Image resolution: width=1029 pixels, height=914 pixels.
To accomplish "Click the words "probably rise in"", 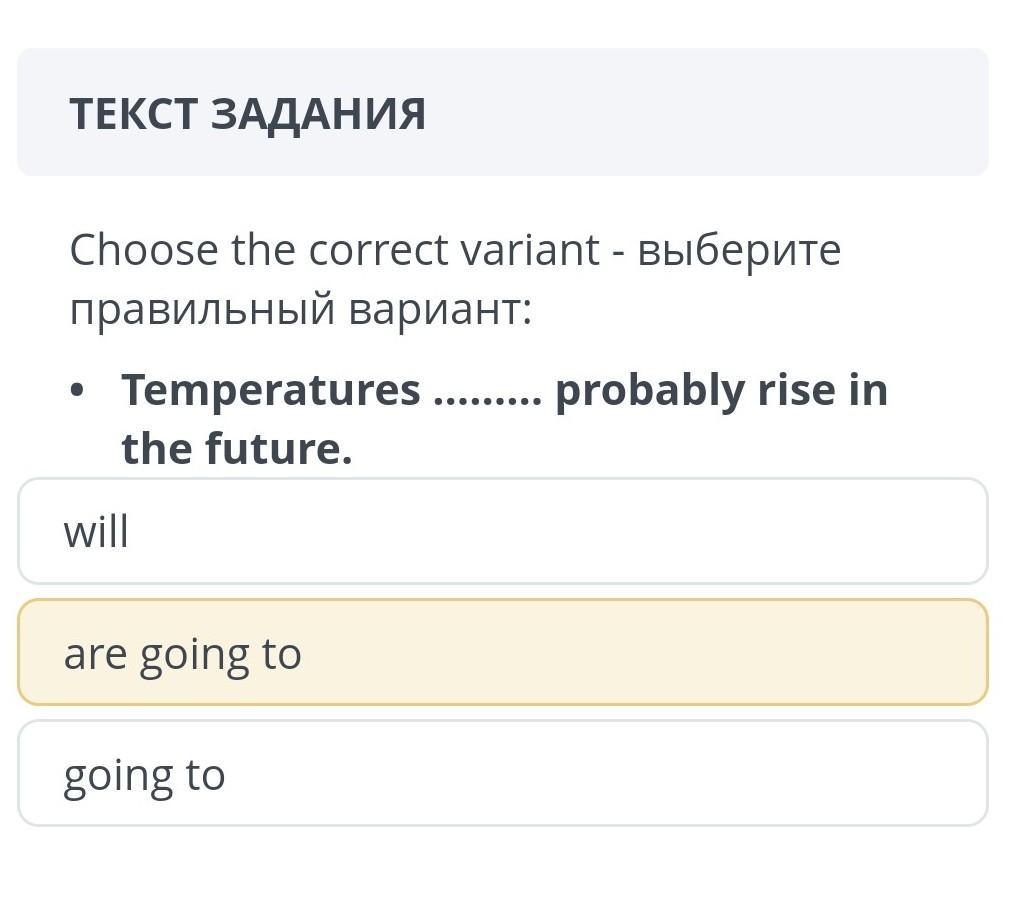I will tap(721, 390).
